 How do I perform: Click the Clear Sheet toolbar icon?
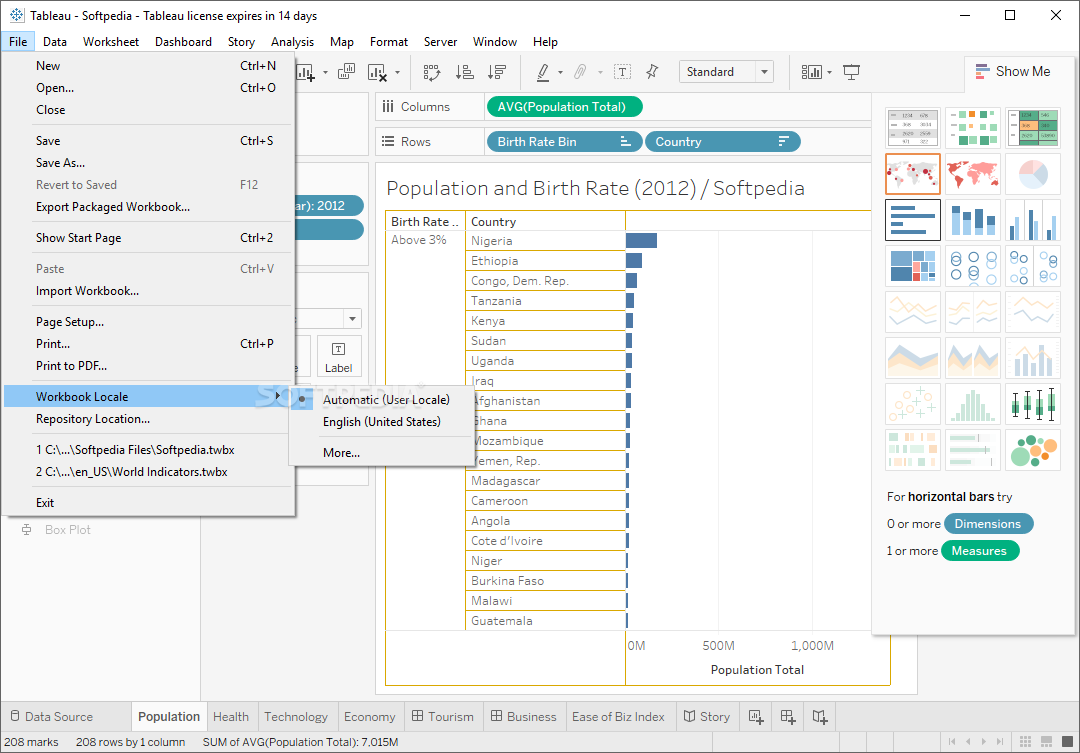(x=377, y=72)
